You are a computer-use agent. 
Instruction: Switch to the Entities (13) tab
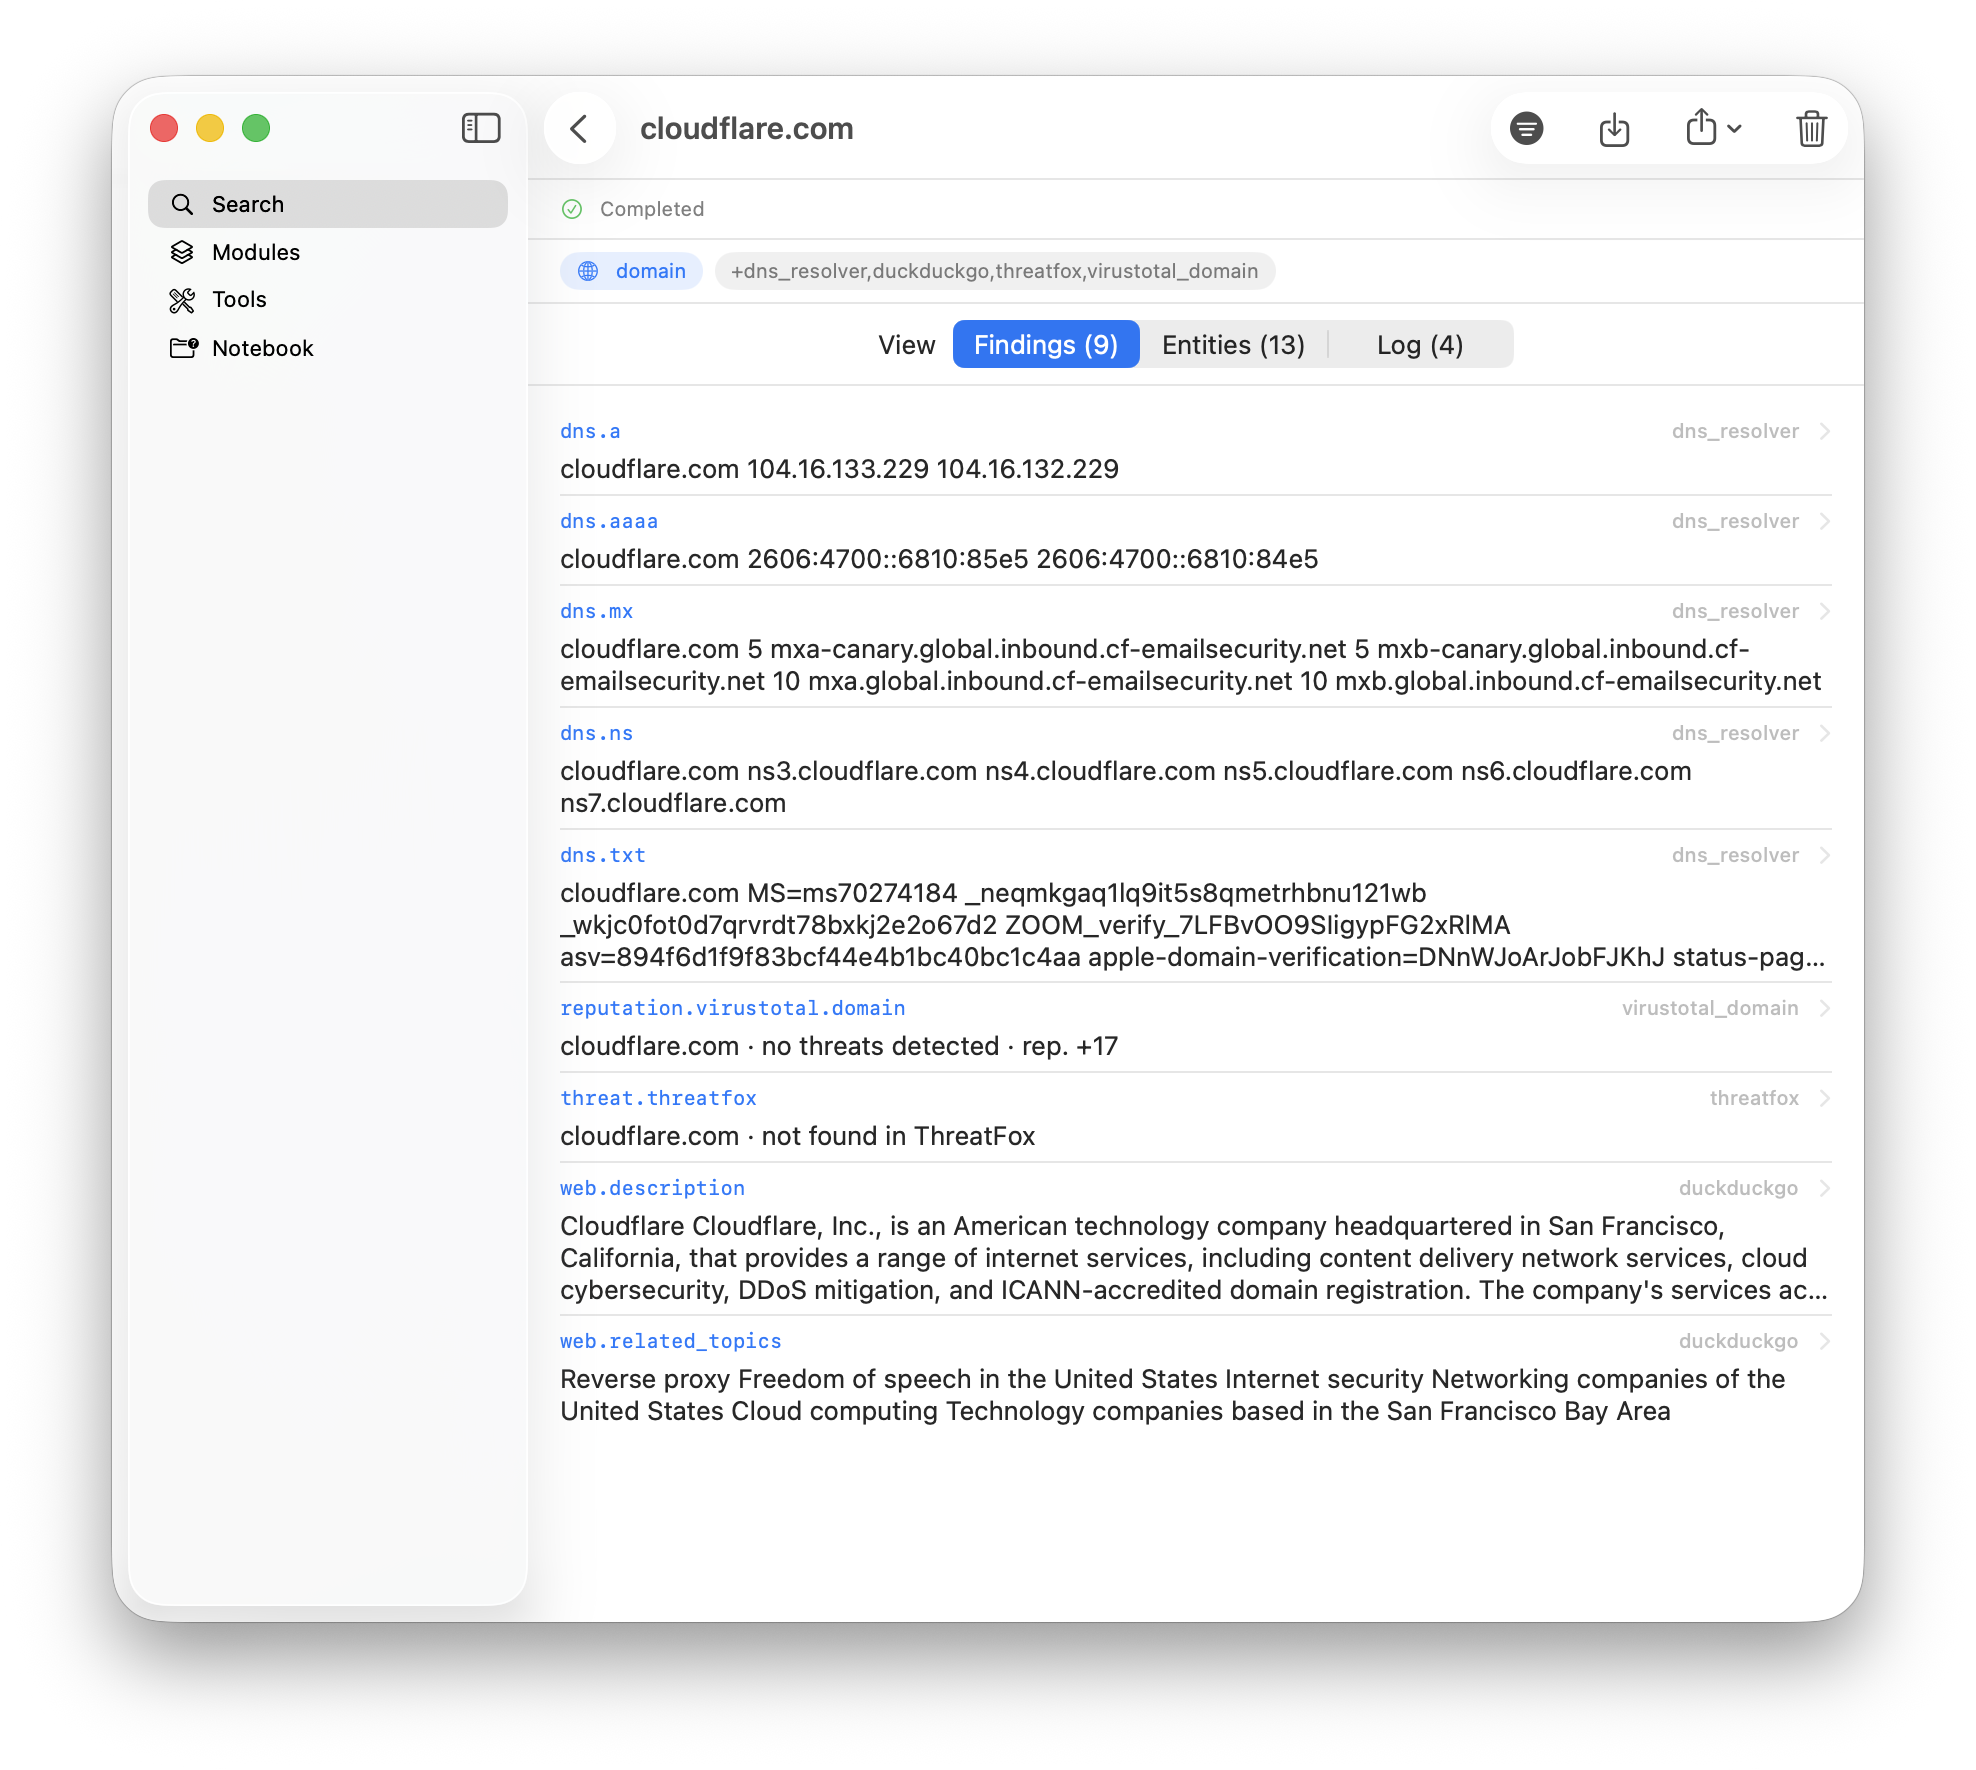(x=1233, y=344)
